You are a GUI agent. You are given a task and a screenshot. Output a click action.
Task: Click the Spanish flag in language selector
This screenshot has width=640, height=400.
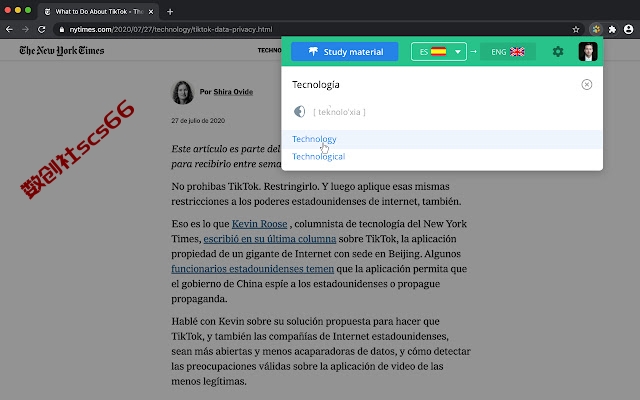click(438, 52)
